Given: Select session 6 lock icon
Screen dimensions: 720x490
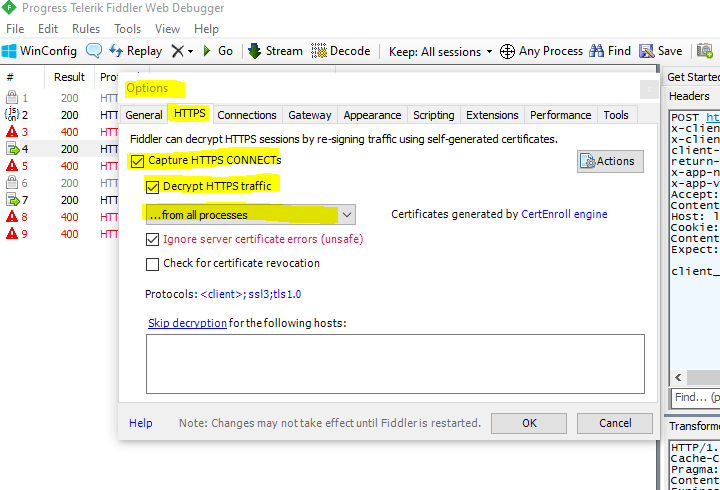Looking at the screenshot, I should pos(12,182).
